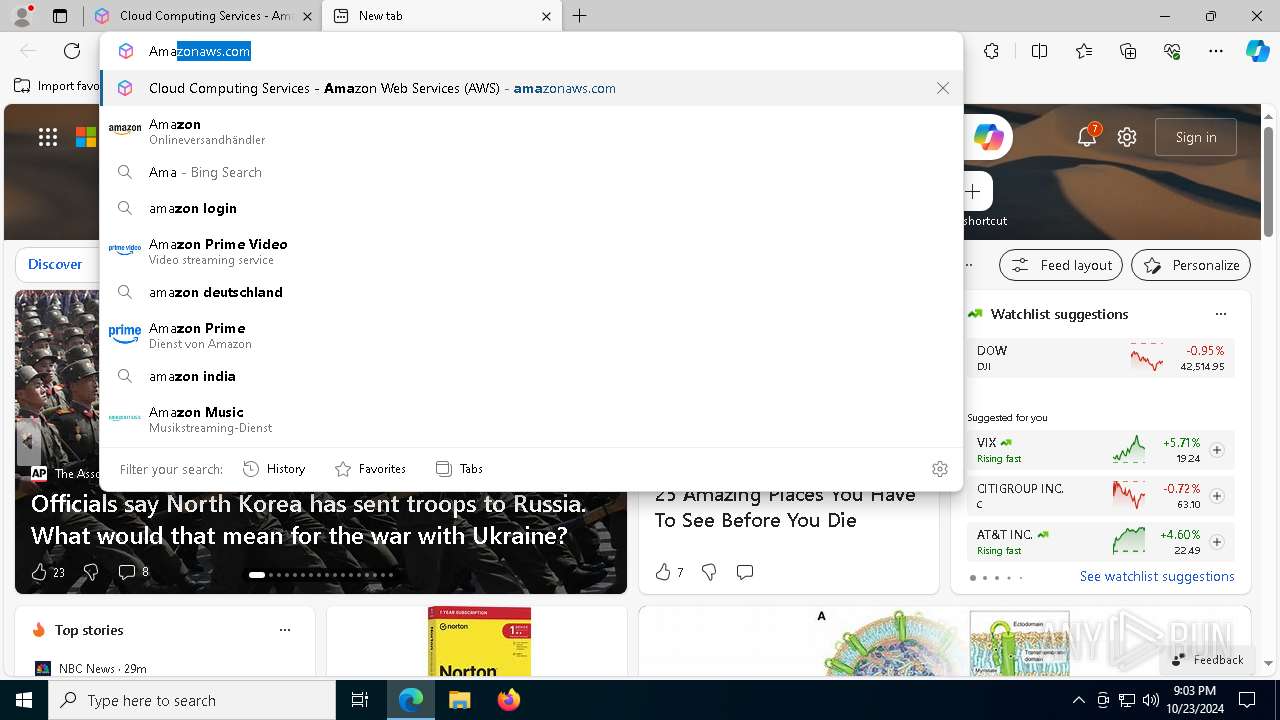Image resolution: width=1280 pixels, height=720 pixels.
Task: Add a shortcut with plus button
Action: [x=973, y=191]
